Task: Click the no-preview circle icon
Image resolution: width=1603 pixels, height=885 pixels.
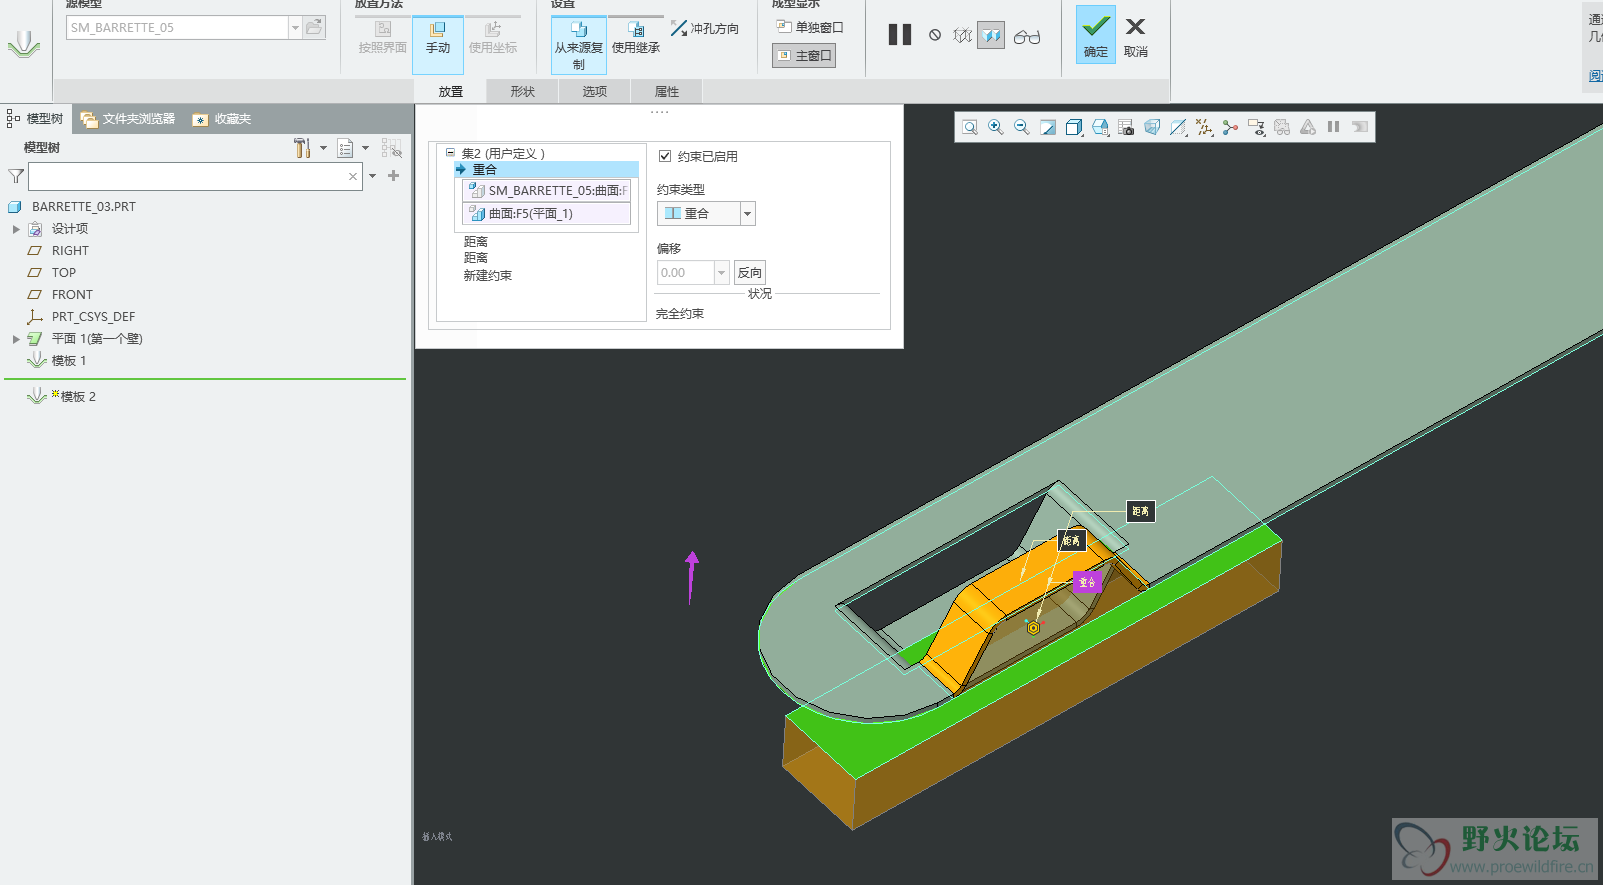Action: 935,35
